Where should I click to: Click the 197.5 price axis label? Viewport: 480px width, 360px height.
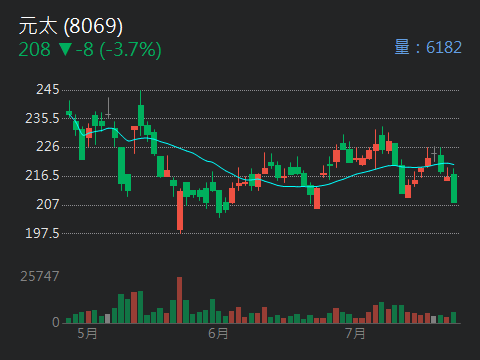coord(42,233)
